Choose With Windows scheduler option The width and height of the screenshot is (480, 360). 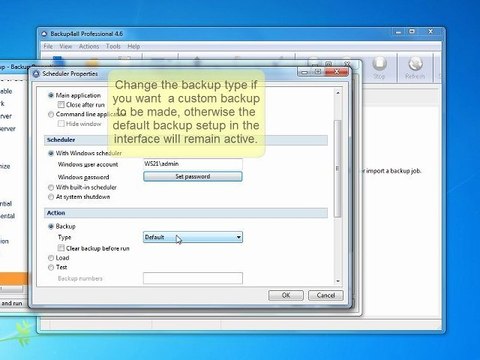pos(51,153)
